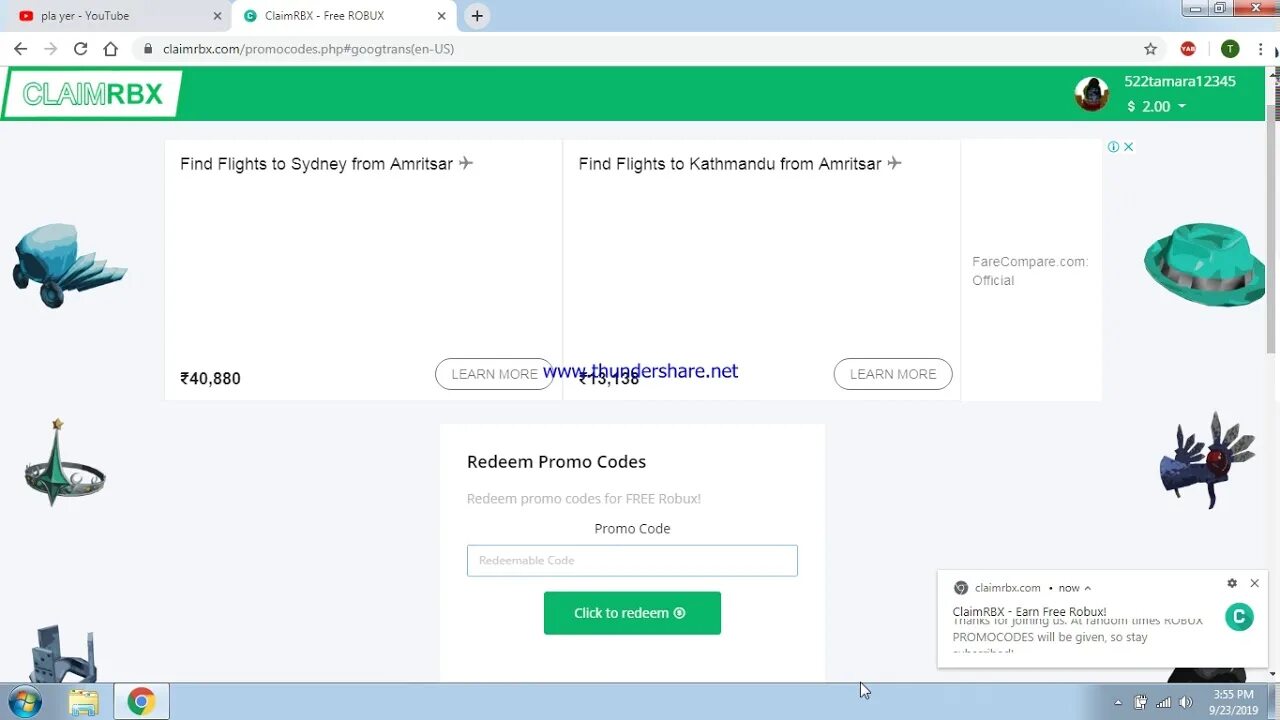Click the green star crown image

point(63,464)
